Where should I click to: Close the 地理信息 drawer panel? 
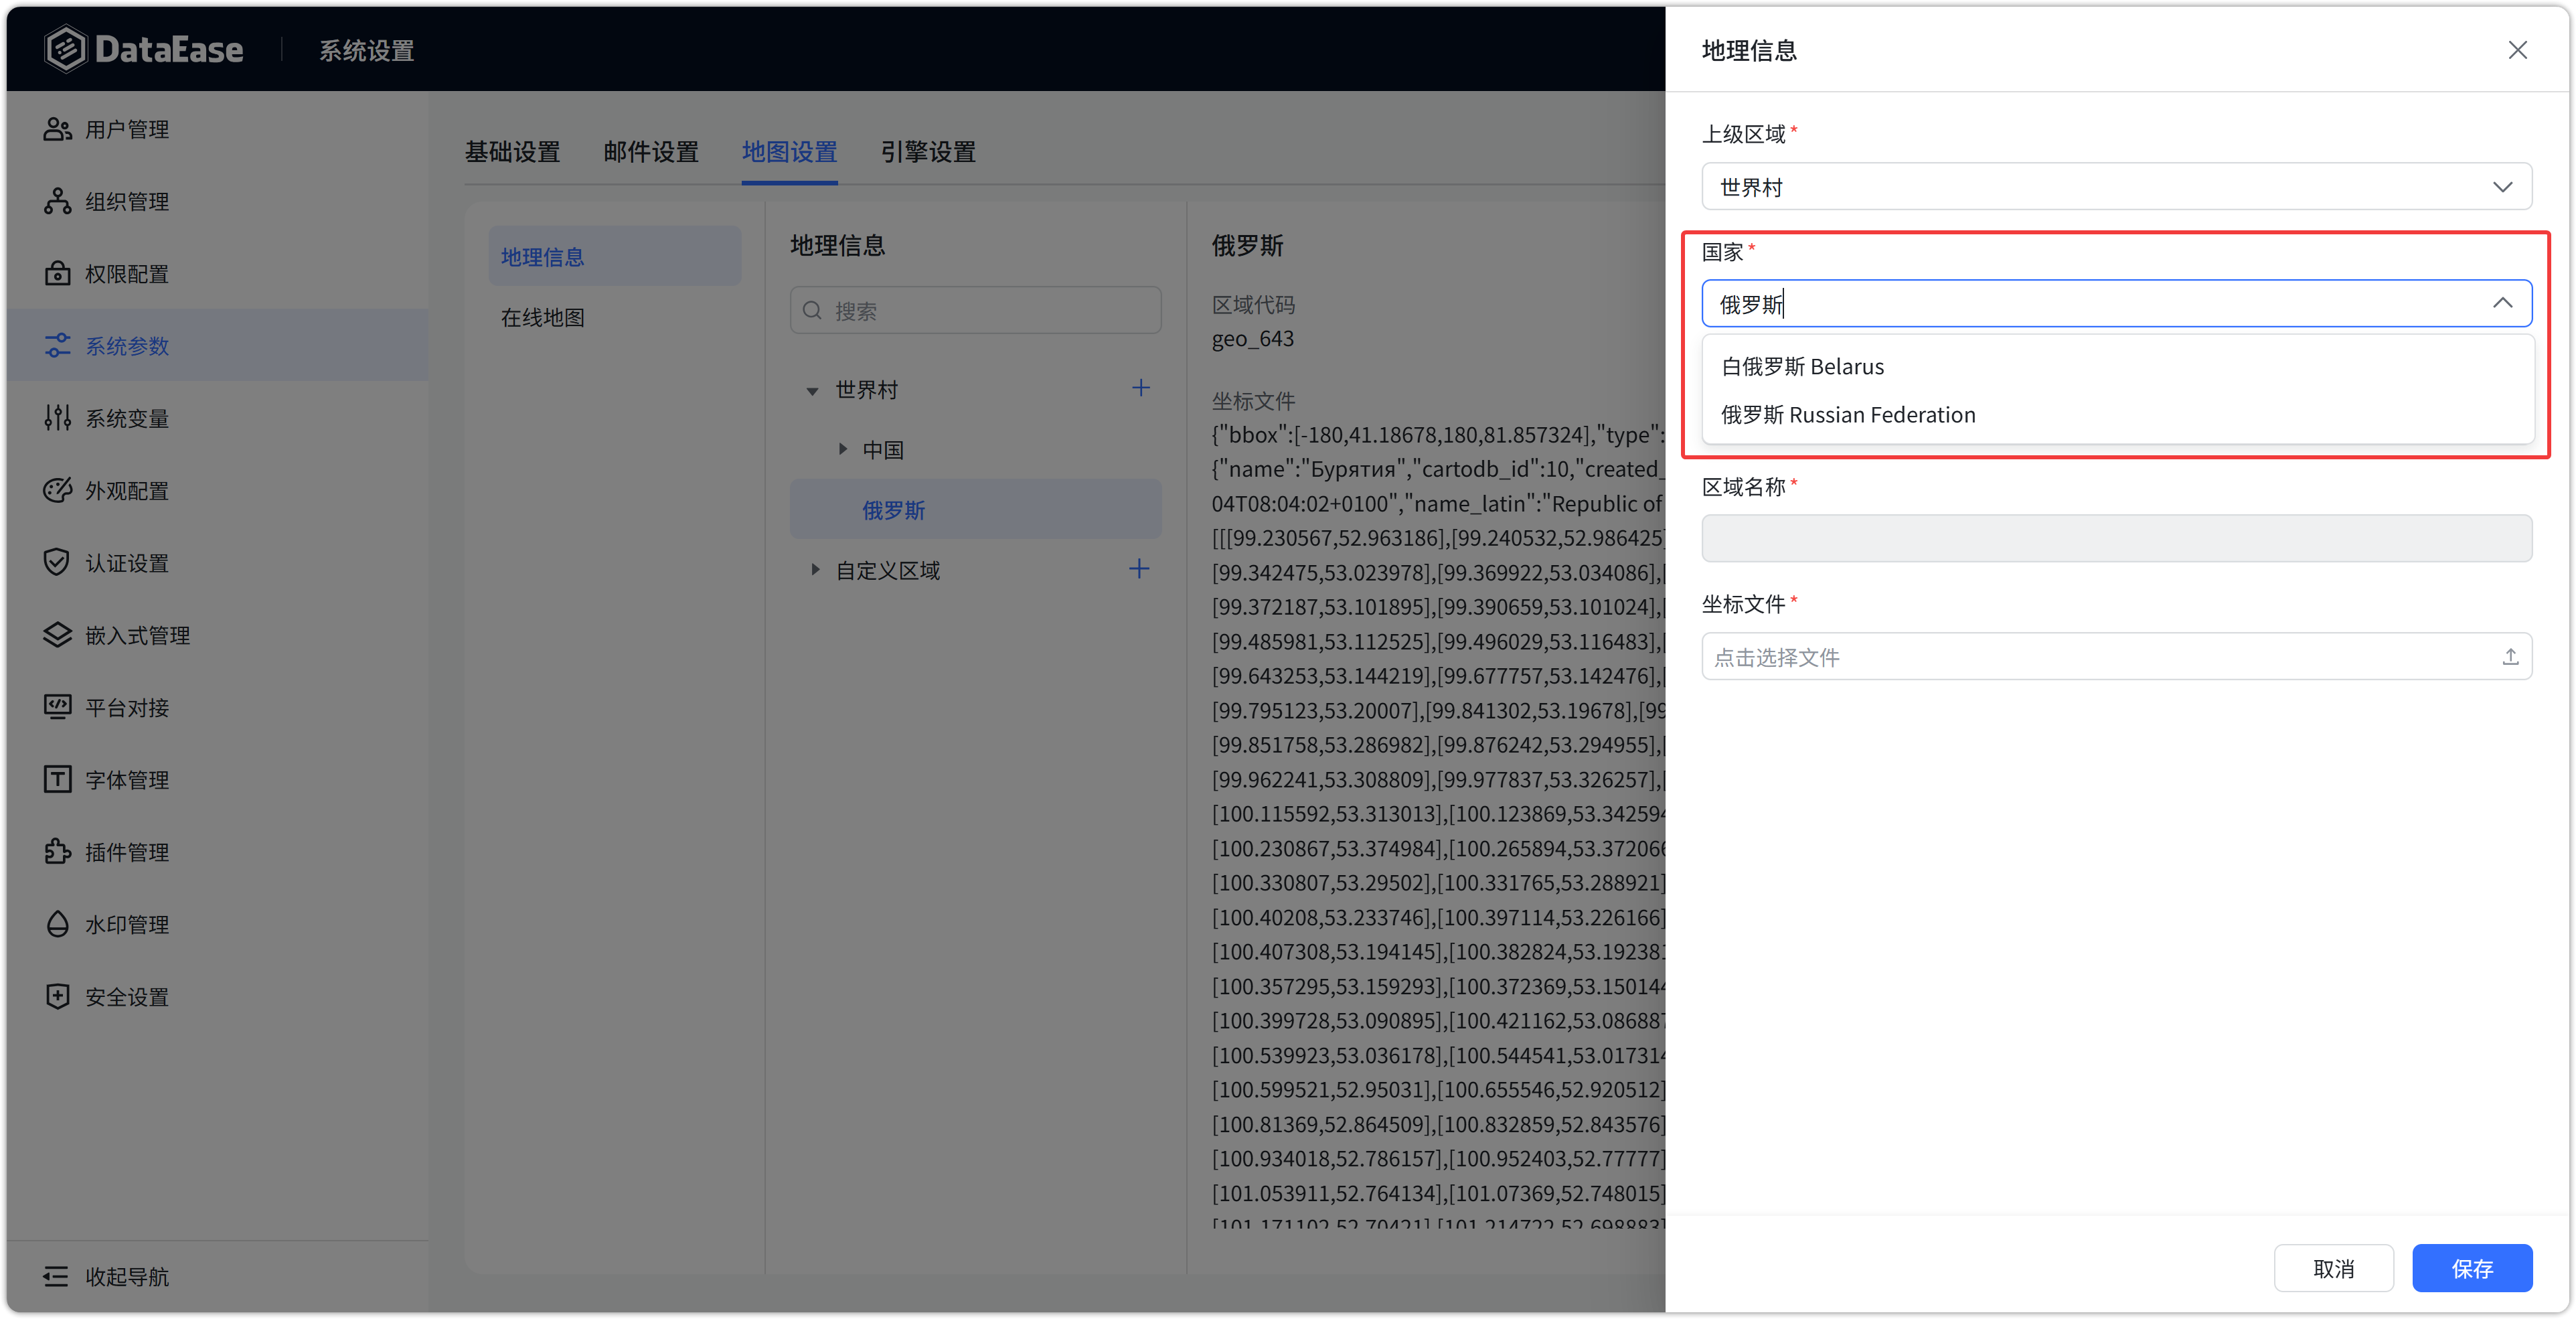[x=2517, y=50]
